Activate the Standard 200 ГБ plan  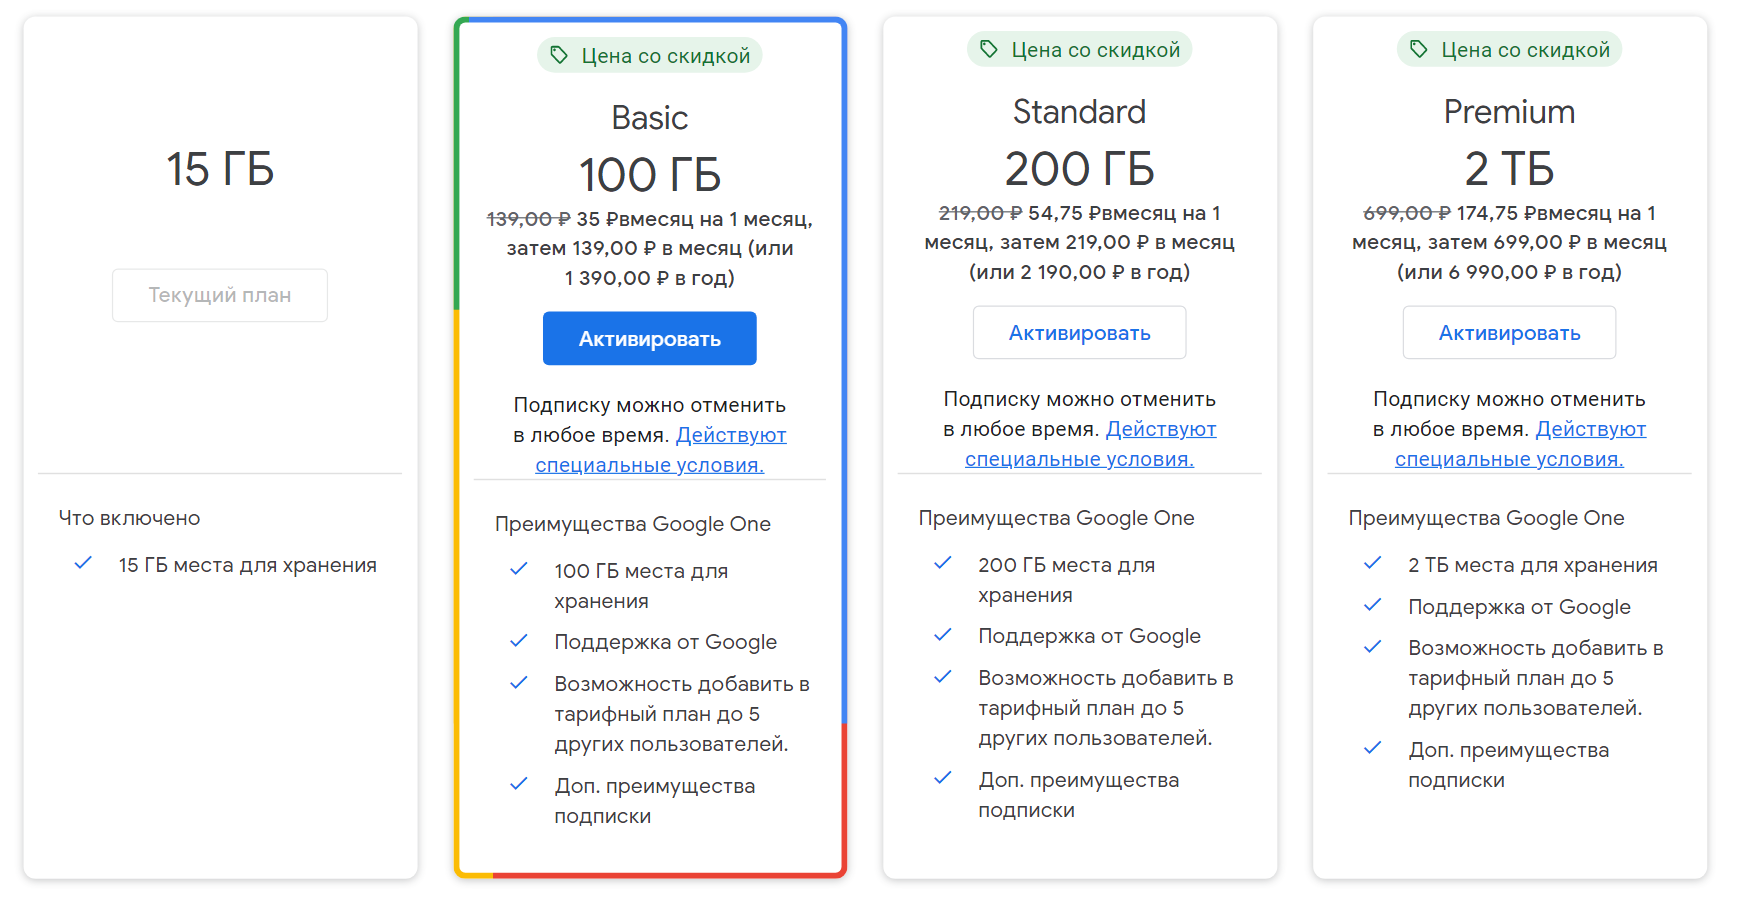point(1079,333)
